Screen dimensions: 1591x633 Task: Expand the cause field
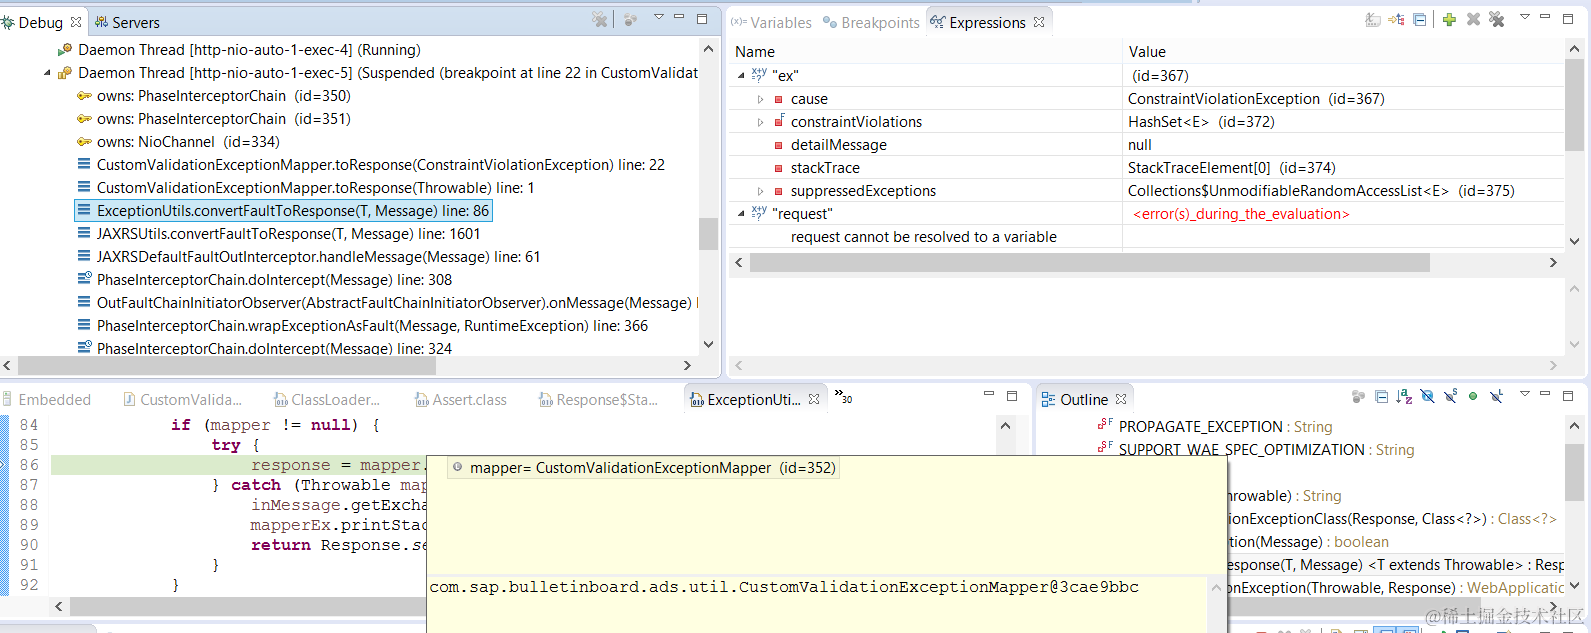pyautogui.click(x=760, y=99)
